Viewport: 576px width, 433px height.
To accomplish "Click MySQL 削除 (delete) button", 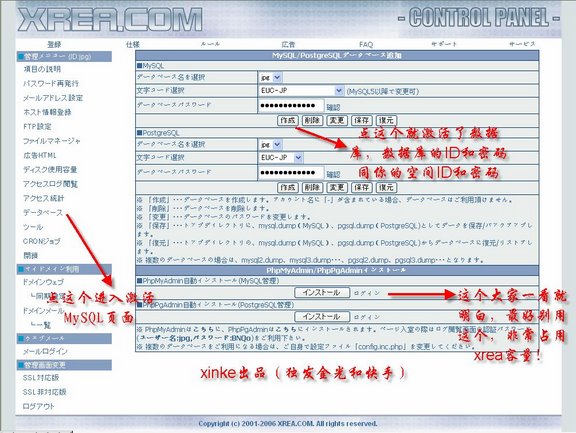I will tap(312, 120).
